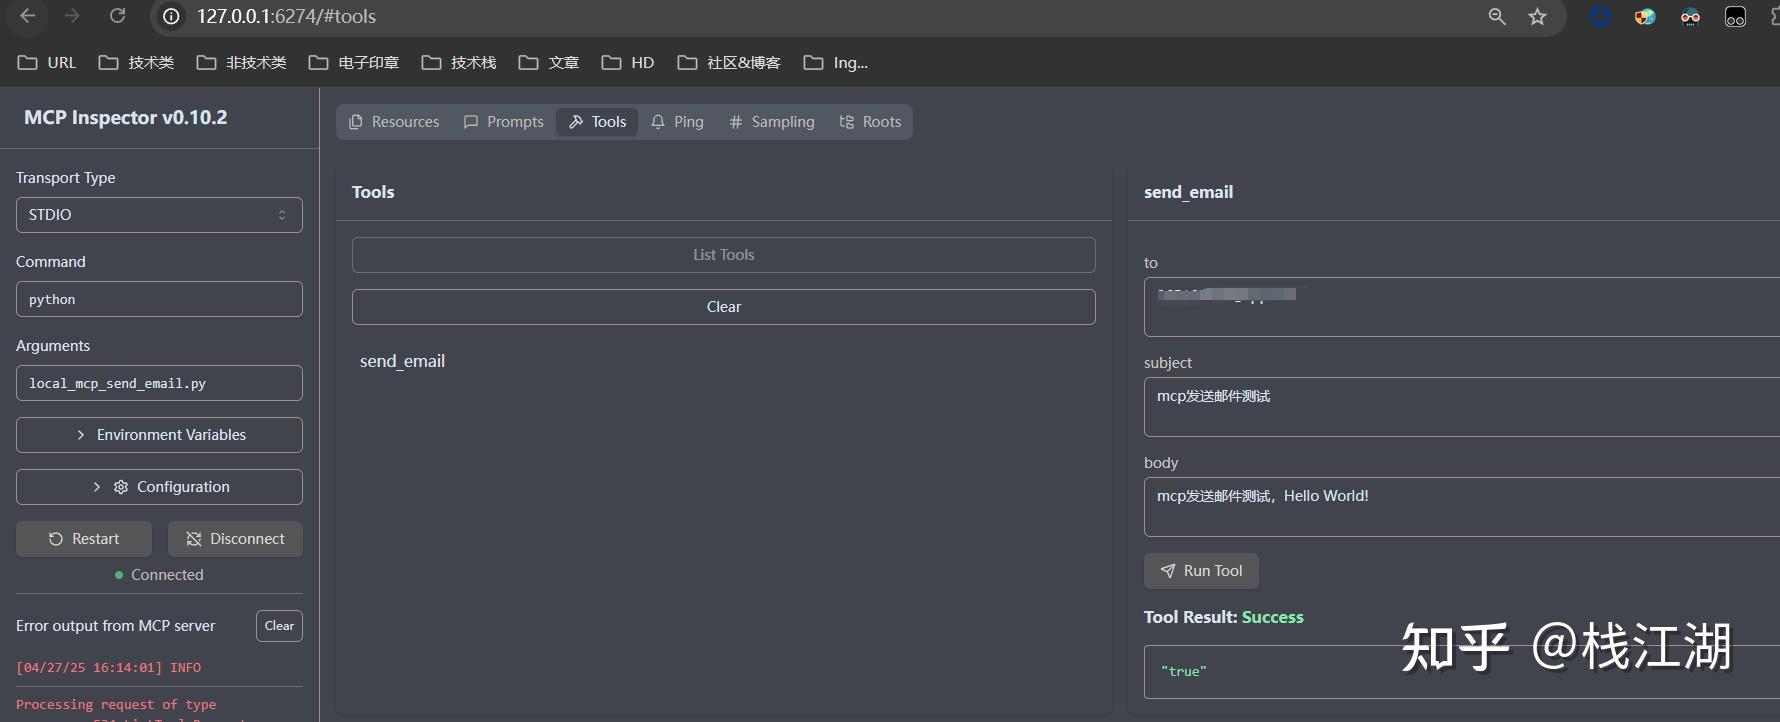Select send_email in the tools list

click(403, 361)
